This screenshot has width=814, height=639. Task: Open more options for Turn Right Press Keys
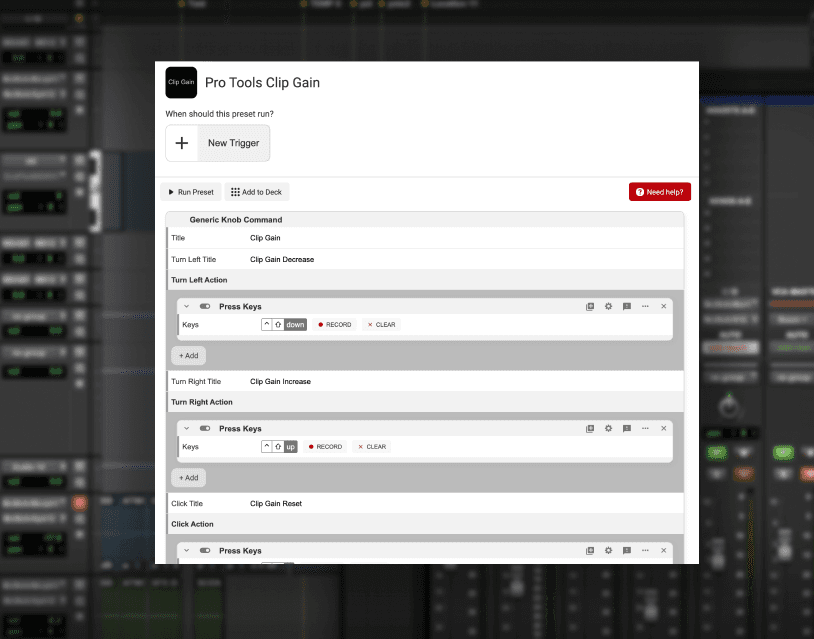(645, 428)
